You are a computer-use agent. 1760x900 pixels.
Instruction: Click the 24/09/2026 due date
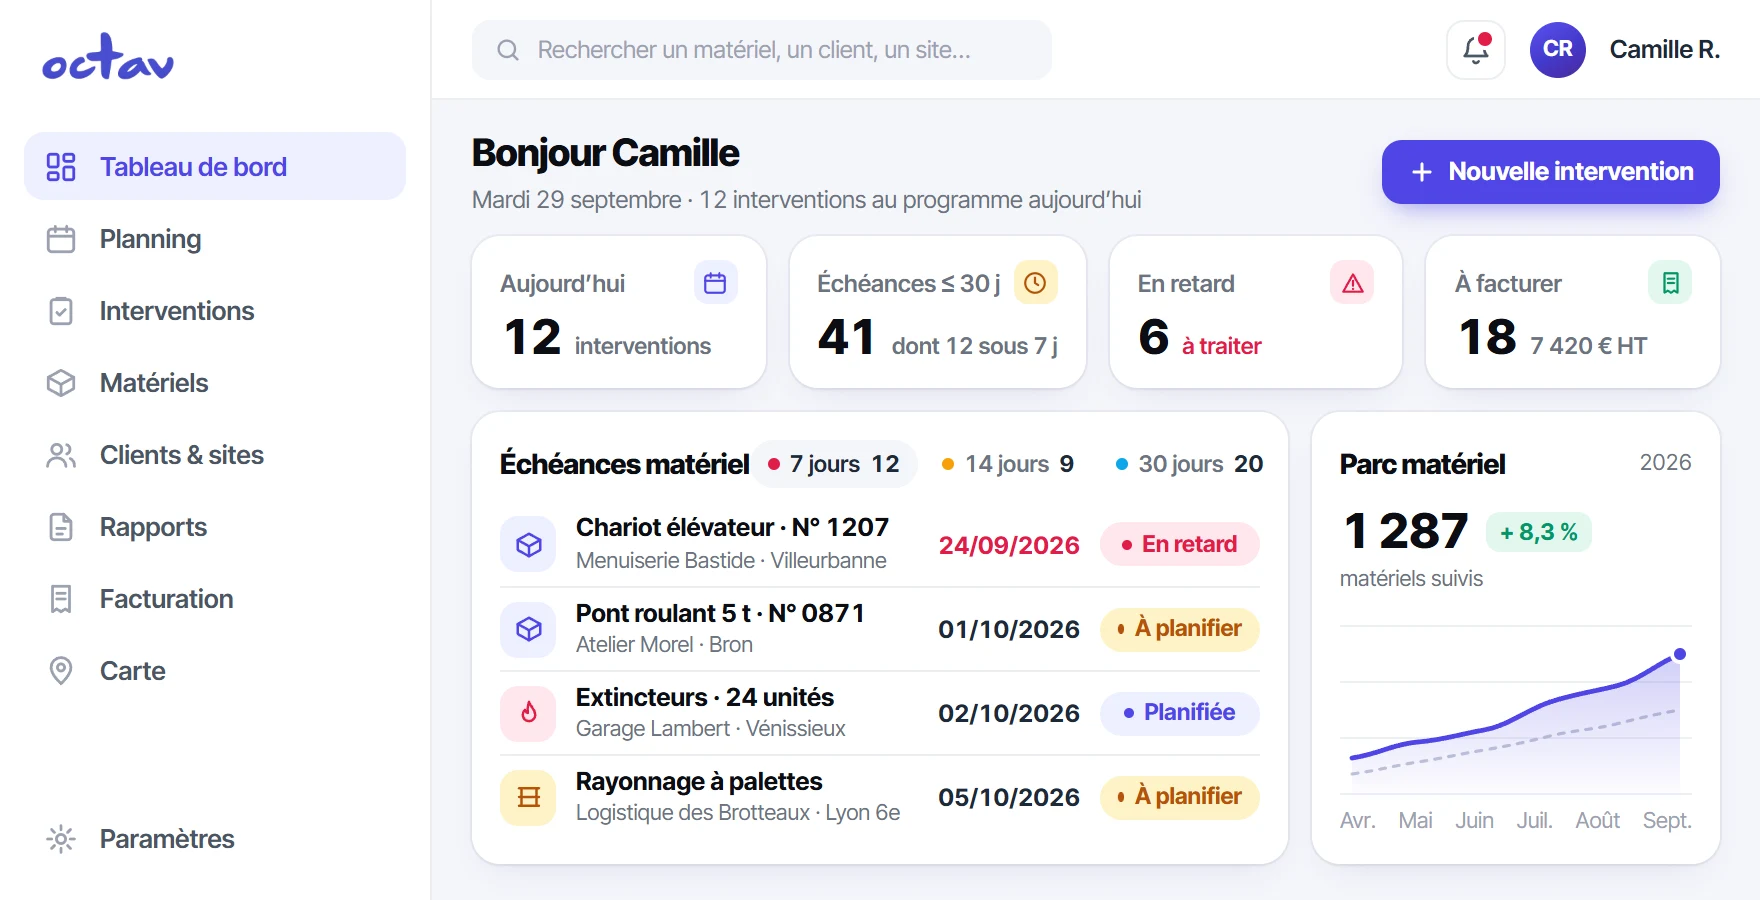pyautogui.click(x=1009, y=545)
